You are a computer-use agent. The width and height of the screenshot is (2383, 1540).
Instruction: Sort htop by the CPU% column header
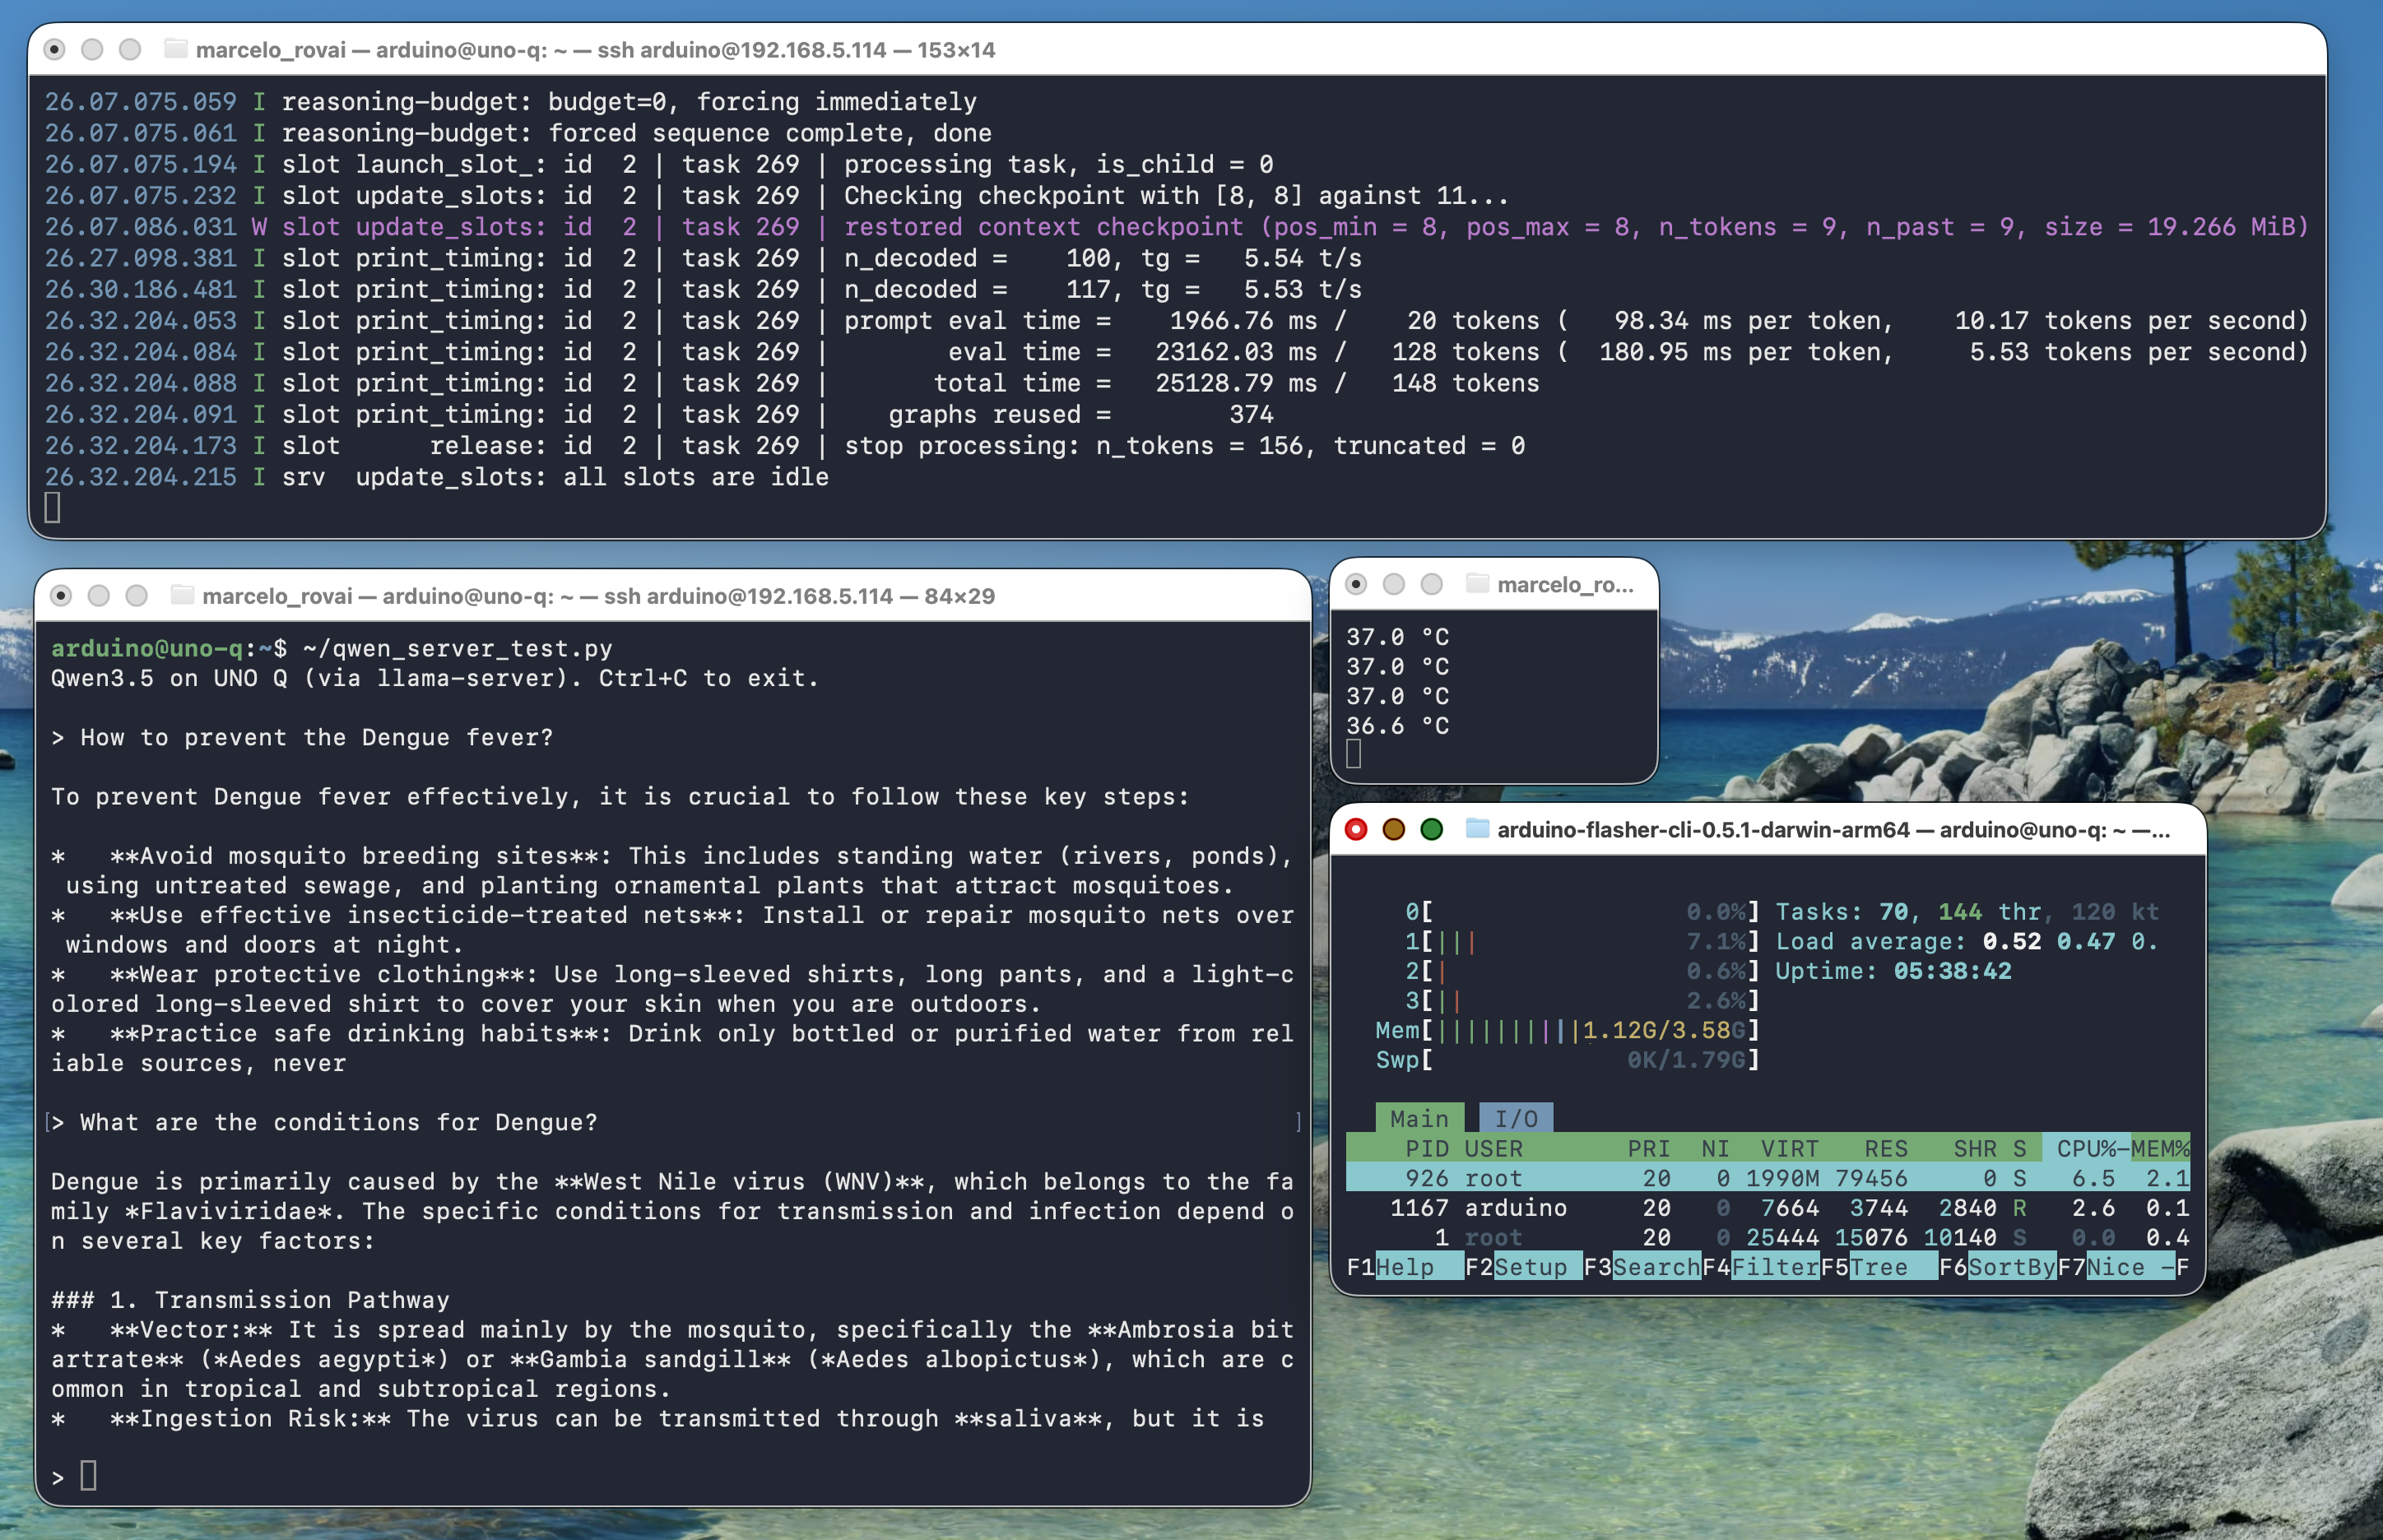tap(2086, 1148)
